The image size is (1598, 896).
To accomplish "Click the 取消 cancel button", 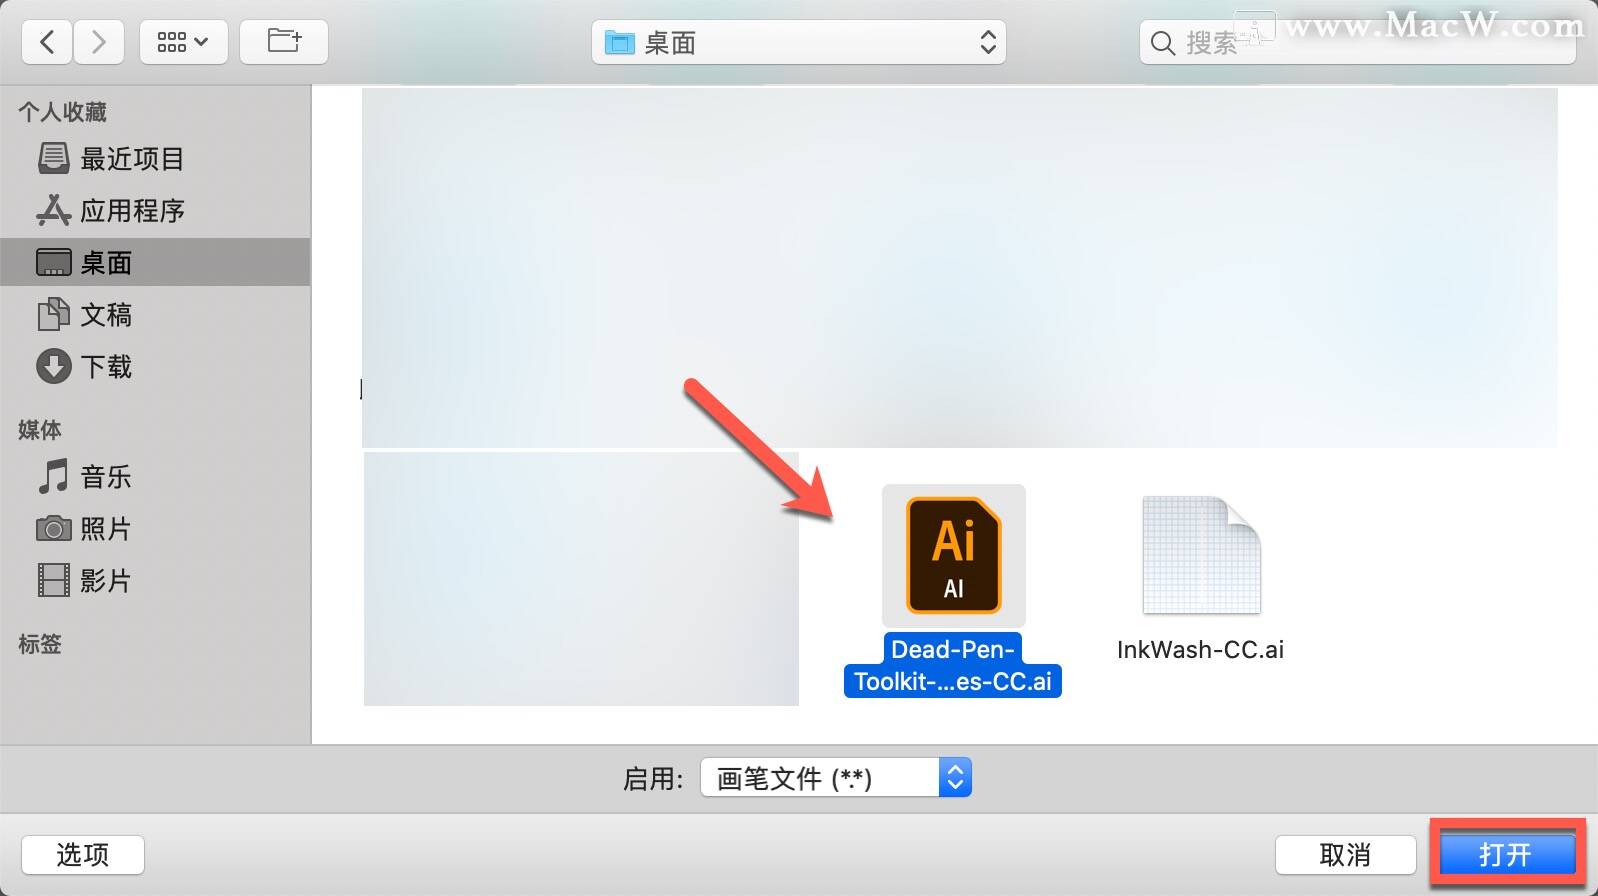I will click(1345, 855).
